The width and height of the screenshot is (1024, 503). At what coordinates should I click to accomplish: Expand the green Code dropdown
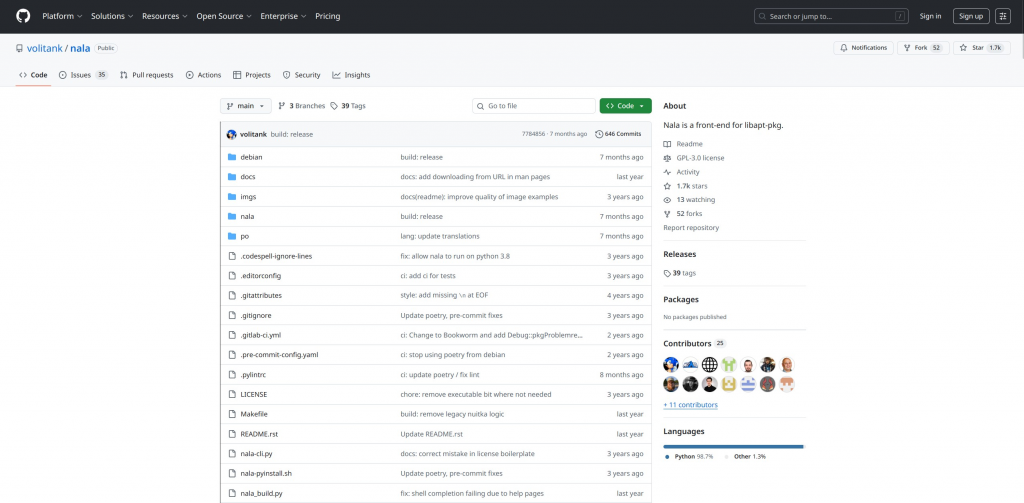tap(625, 106)
